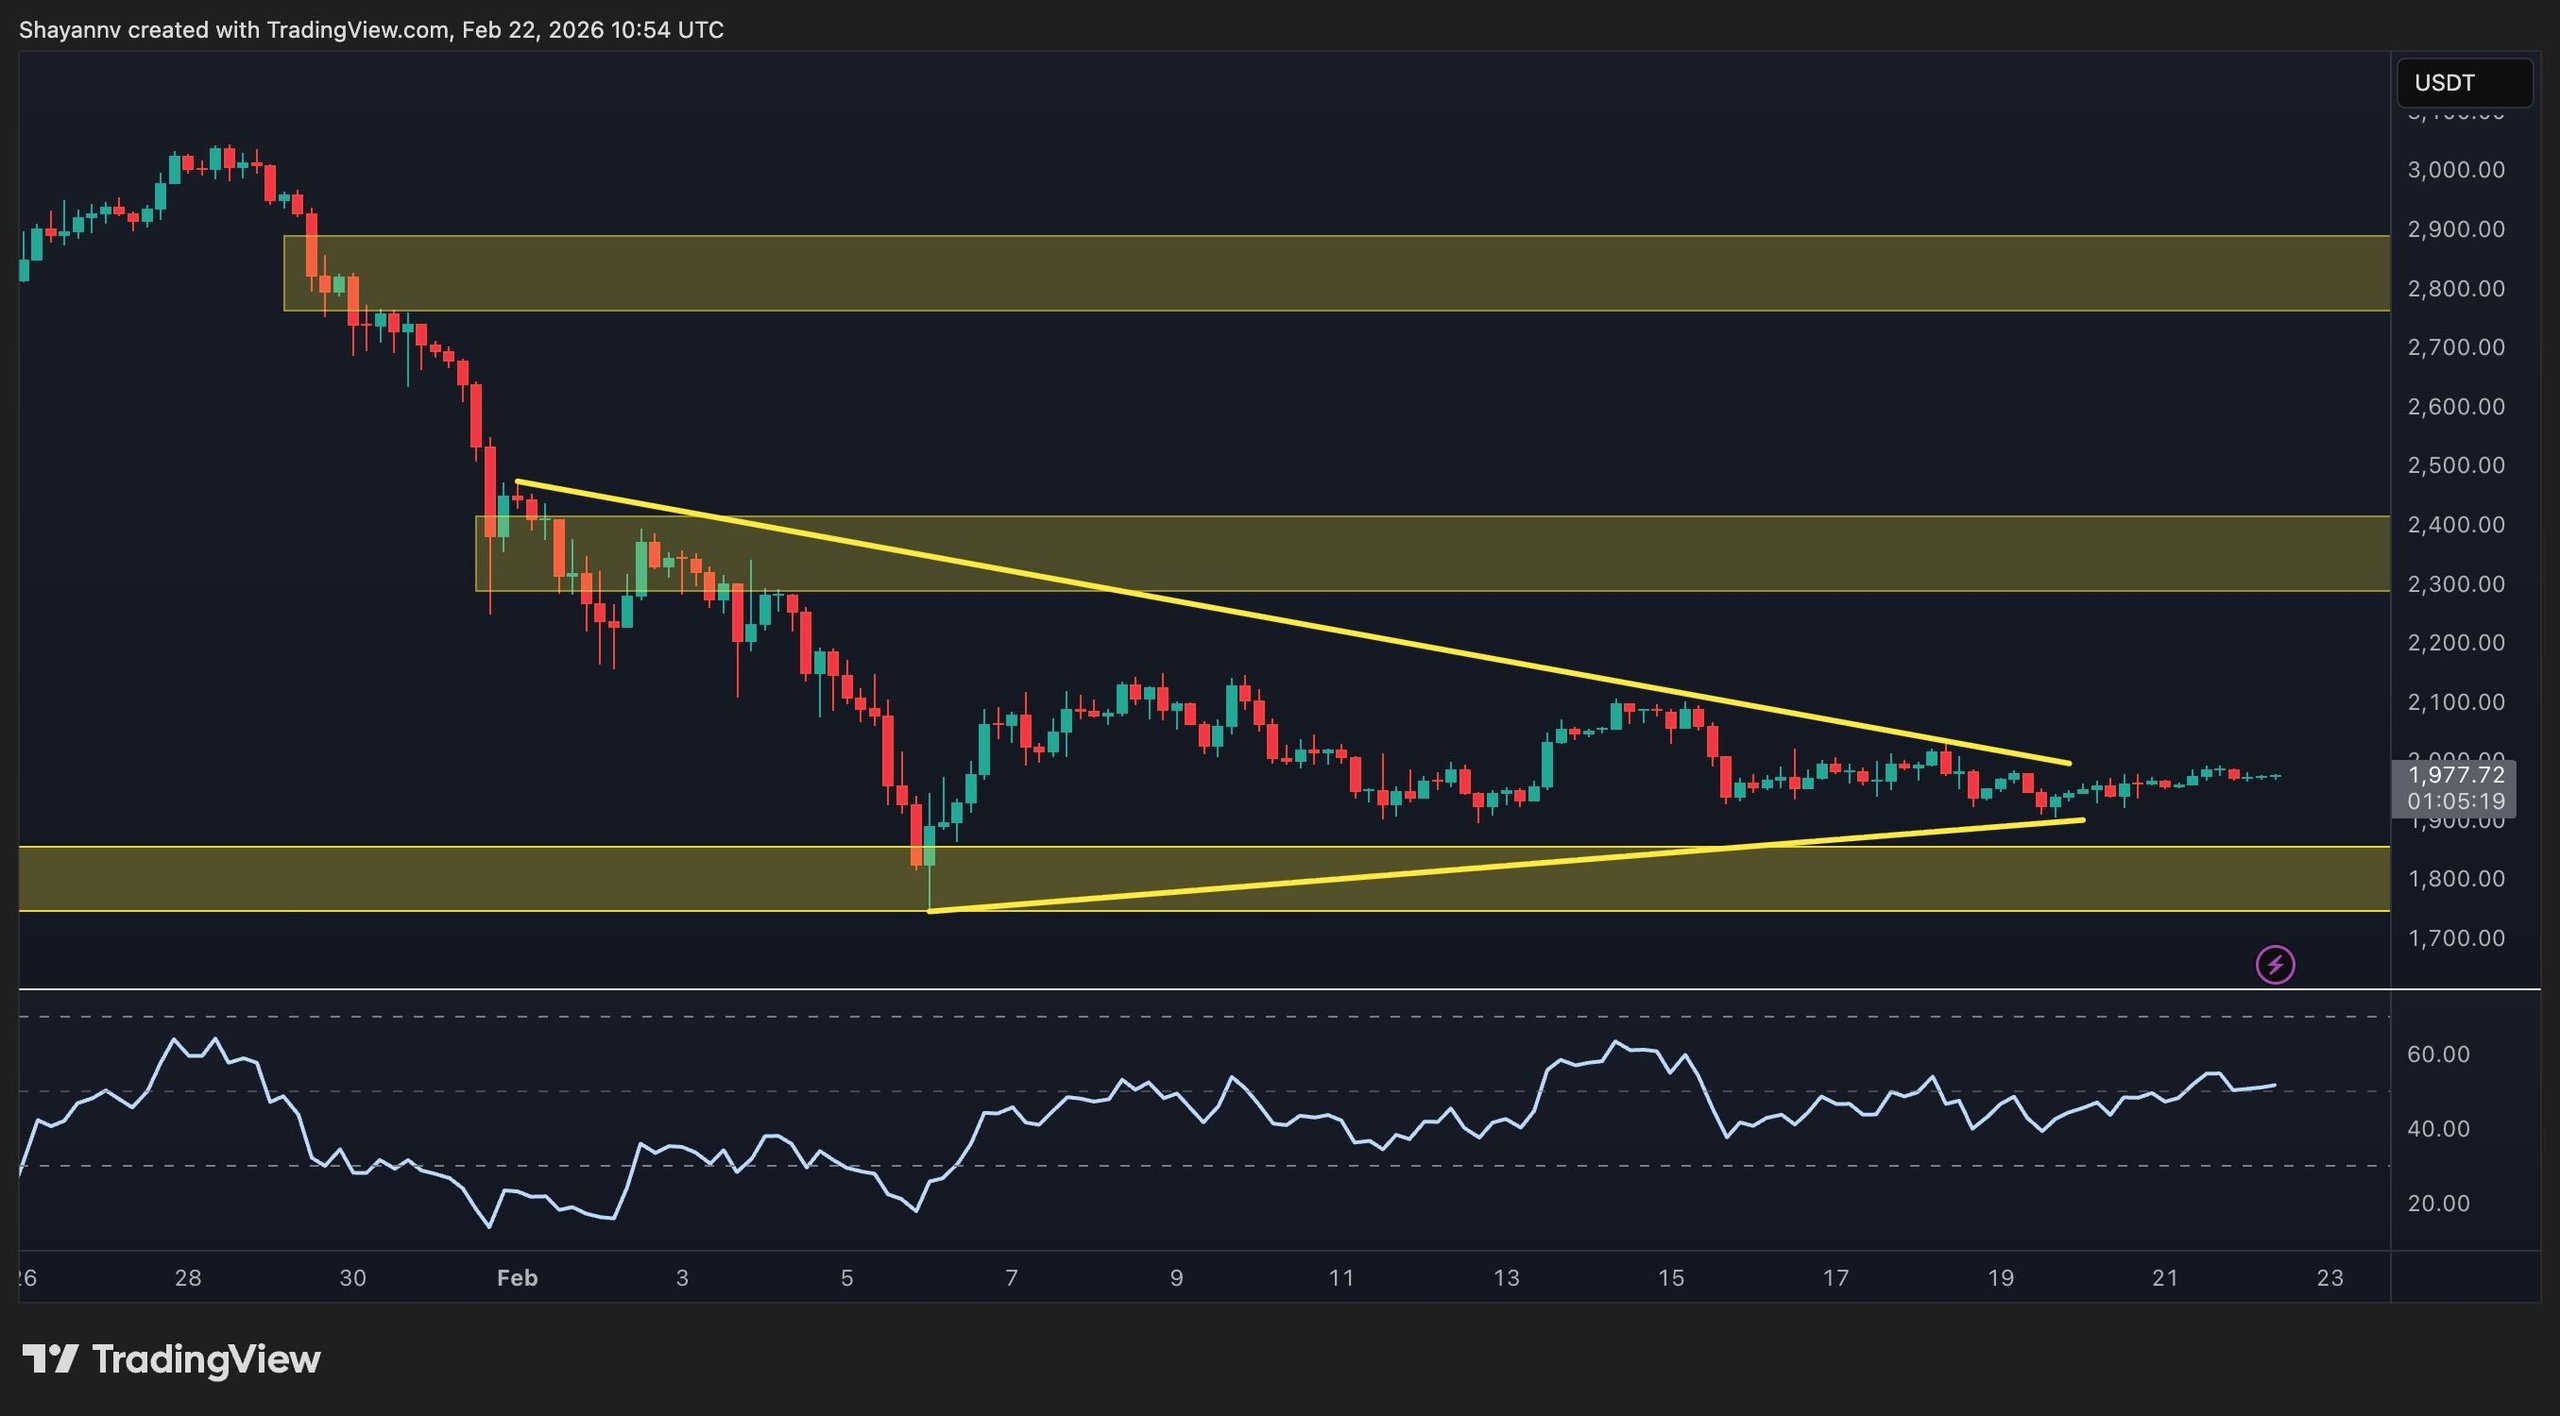
Task: Click the '21' date on the time axis
Action: pos(2165,1278)
